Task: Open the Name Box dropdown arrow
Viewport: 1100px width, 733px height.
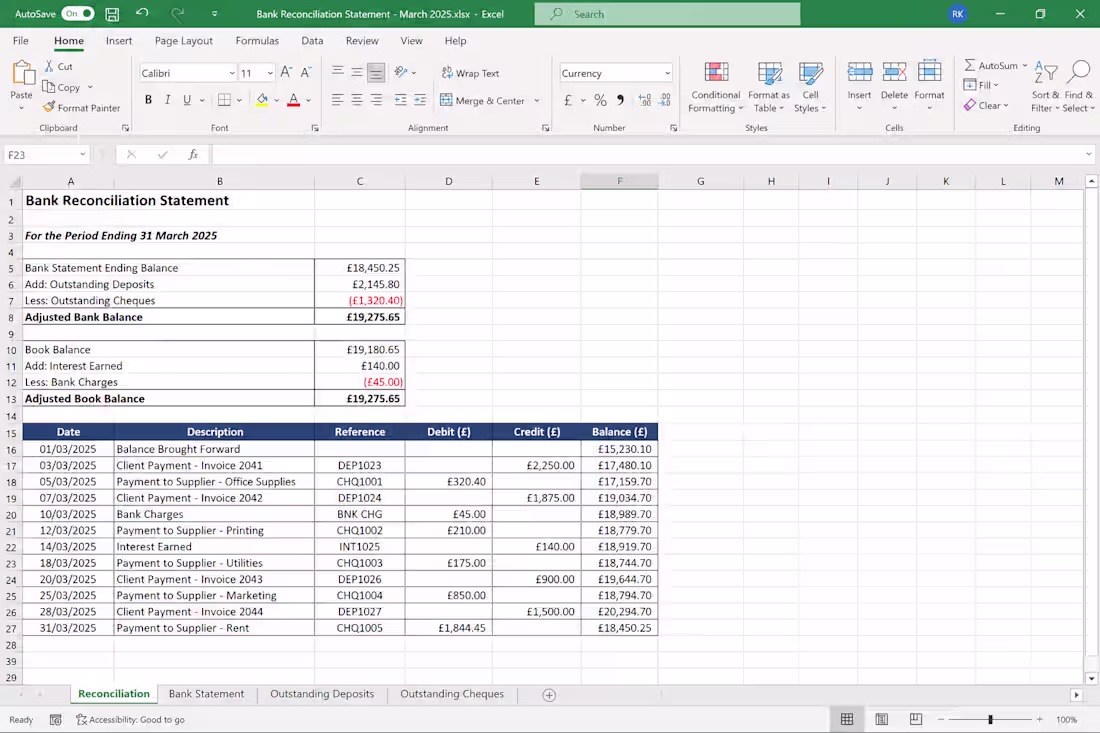Action: 82,154
